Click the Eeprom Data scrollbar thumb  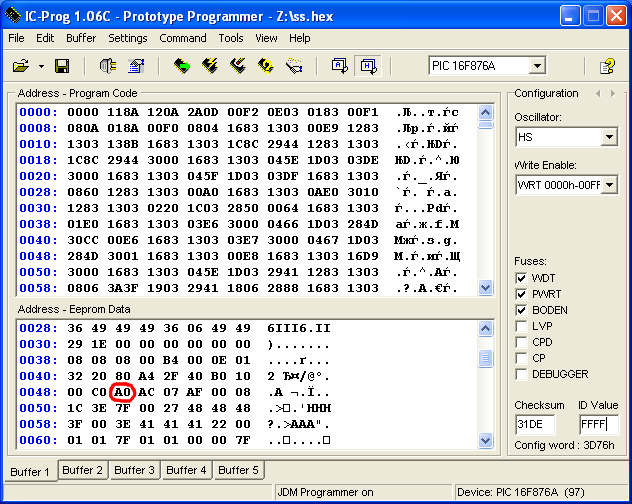[x=485, y=358]
